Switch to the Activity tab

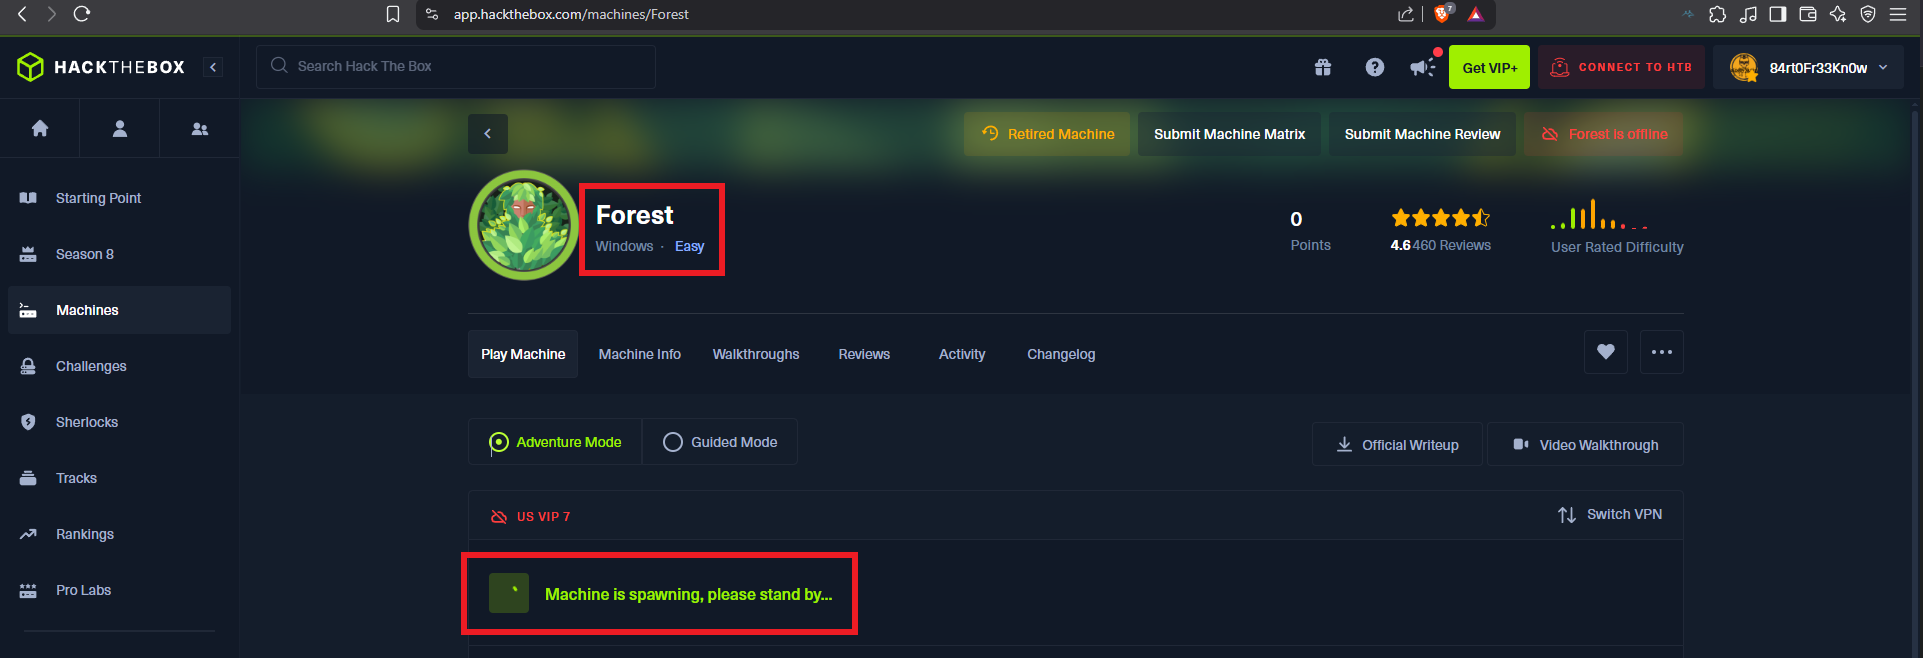coord(962,354)
